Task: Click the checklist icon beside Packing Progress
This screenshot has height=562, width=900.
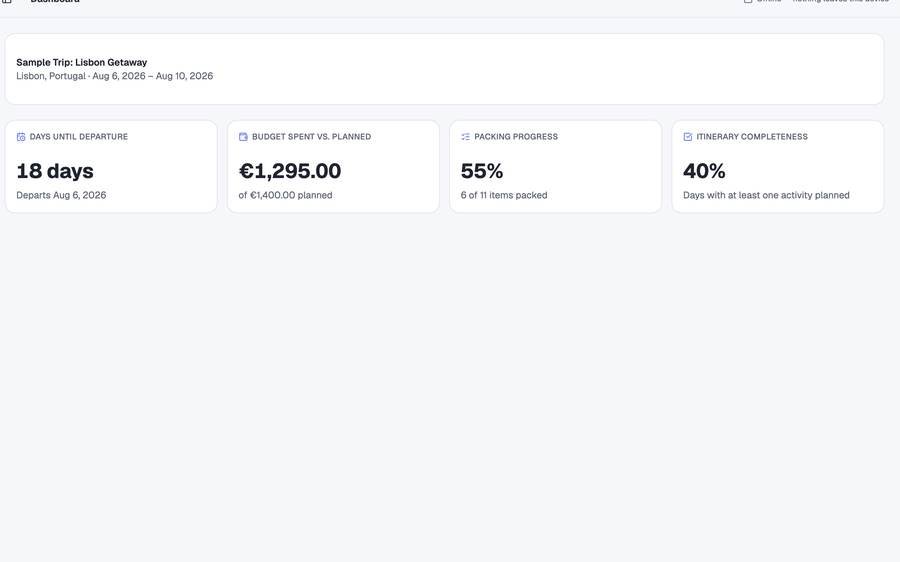Action: 465,137
